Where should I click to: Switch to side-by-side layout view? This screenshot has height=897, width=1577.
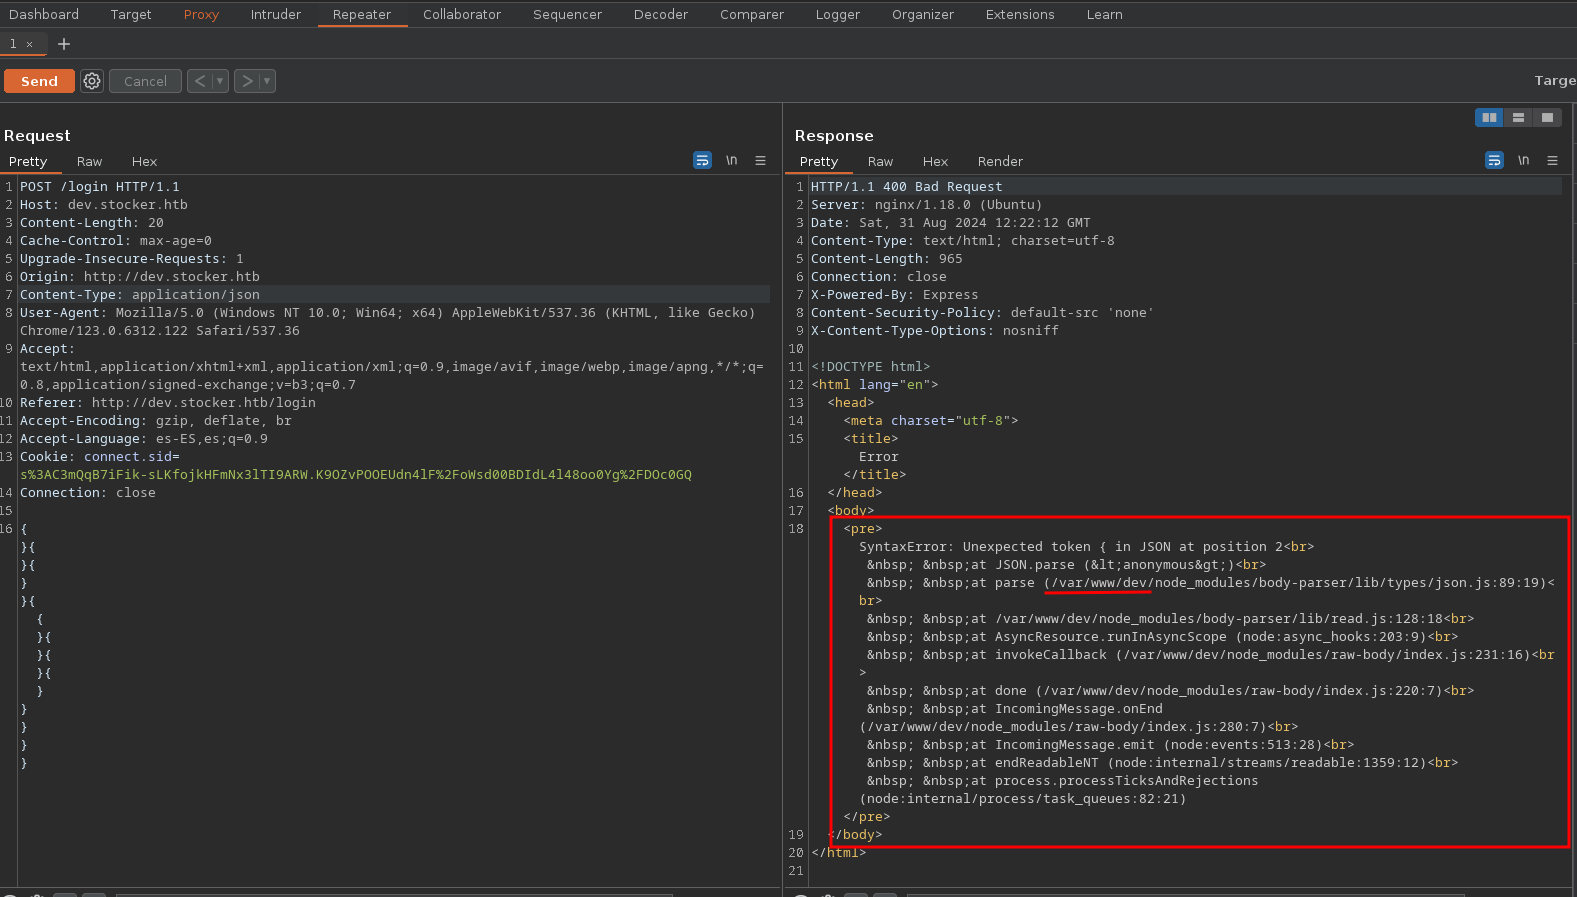pos(1489,118)
